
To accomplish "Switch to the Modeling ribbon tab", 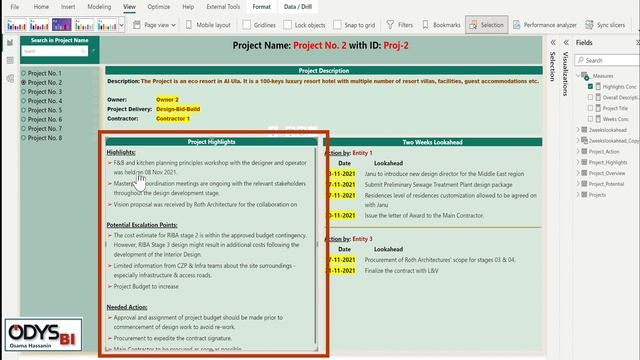I will click(x=99, y=7).
